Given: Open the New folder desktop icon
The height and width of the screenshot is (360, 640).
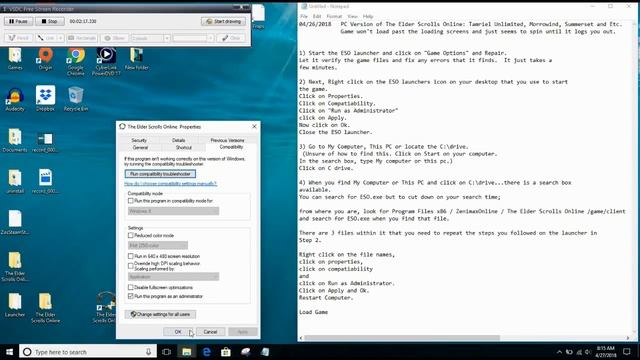Looking at the screenshot, I should point(136,59).
